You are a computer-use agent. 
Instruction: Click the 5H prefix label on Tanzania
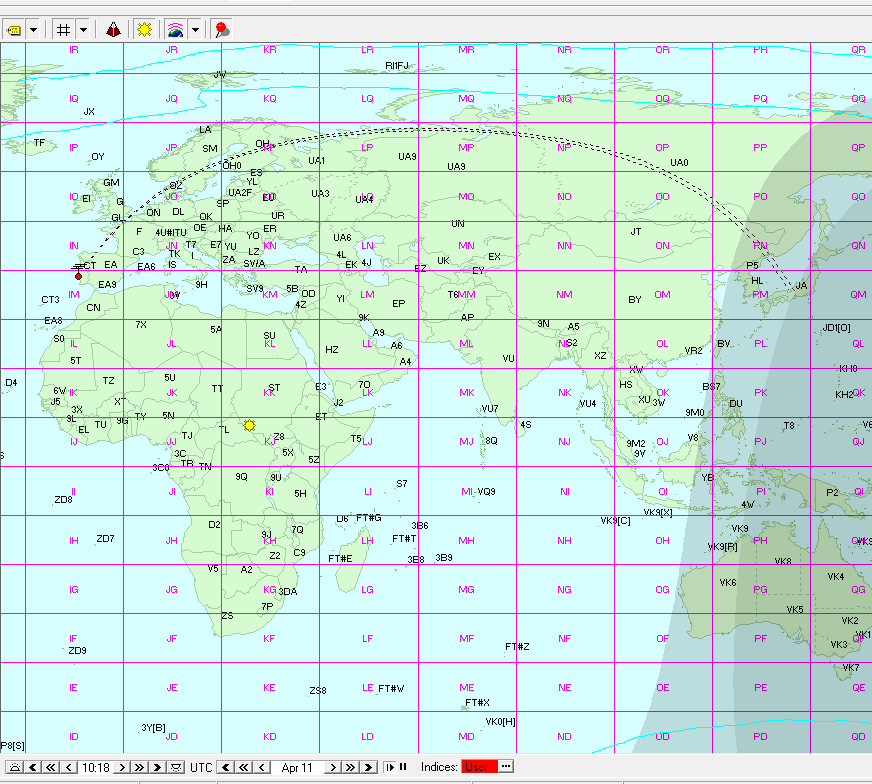300,493
